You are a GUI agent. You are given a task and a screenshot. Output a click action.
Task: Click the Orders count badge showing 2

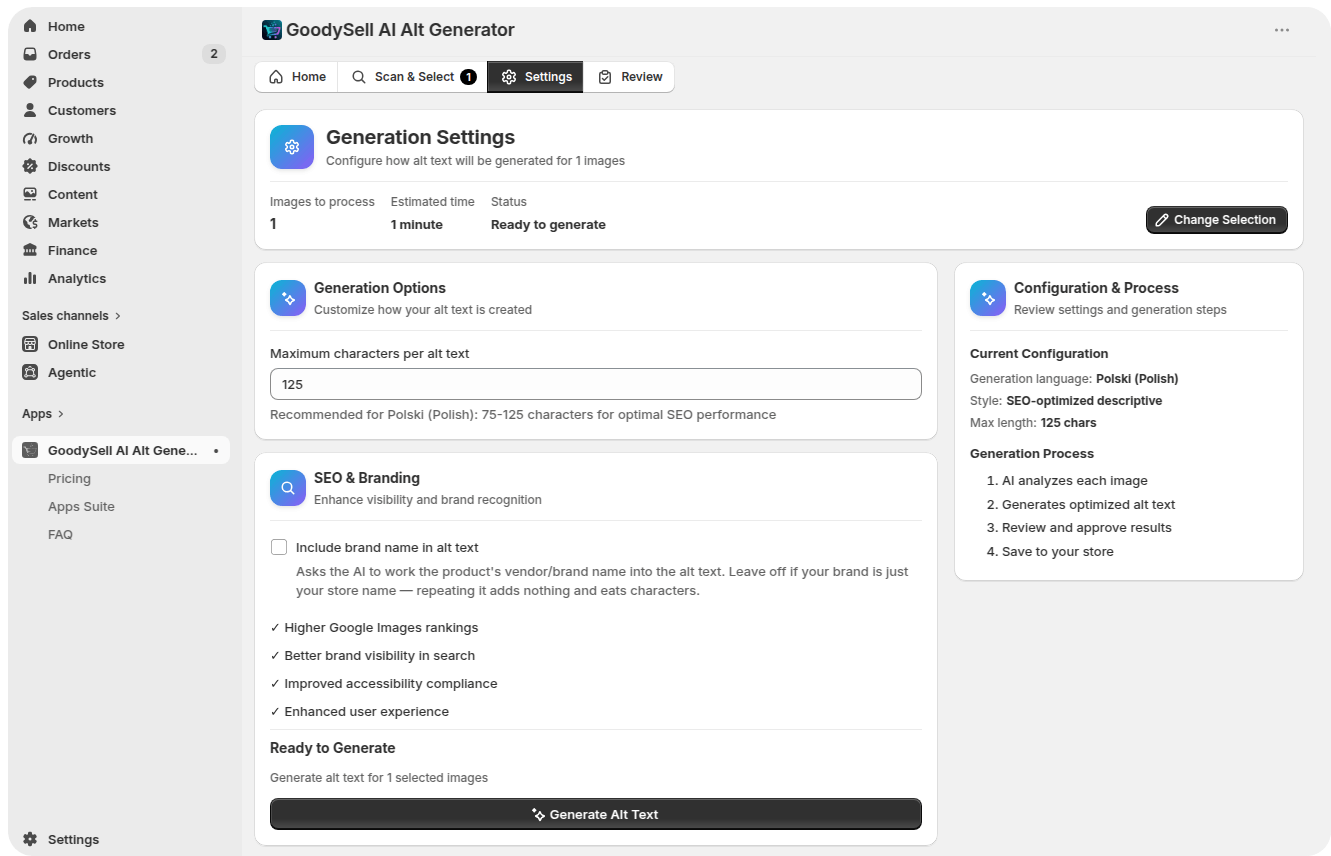pos(214,54)
